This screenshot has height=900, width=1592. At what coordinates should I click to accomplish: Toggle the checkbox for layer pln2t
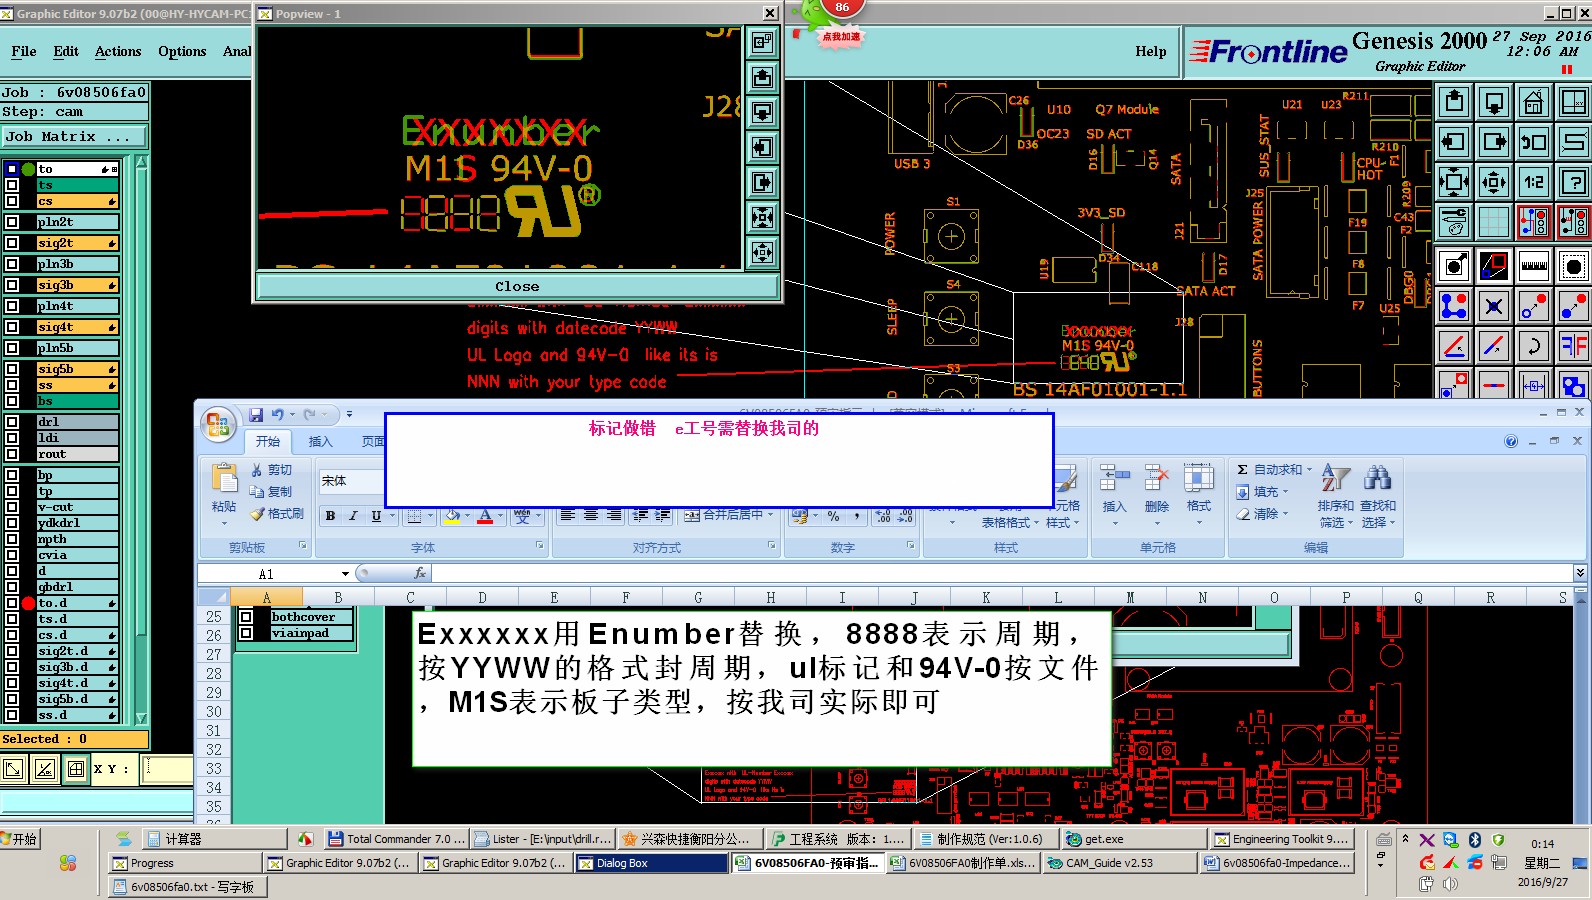point(12,222)
